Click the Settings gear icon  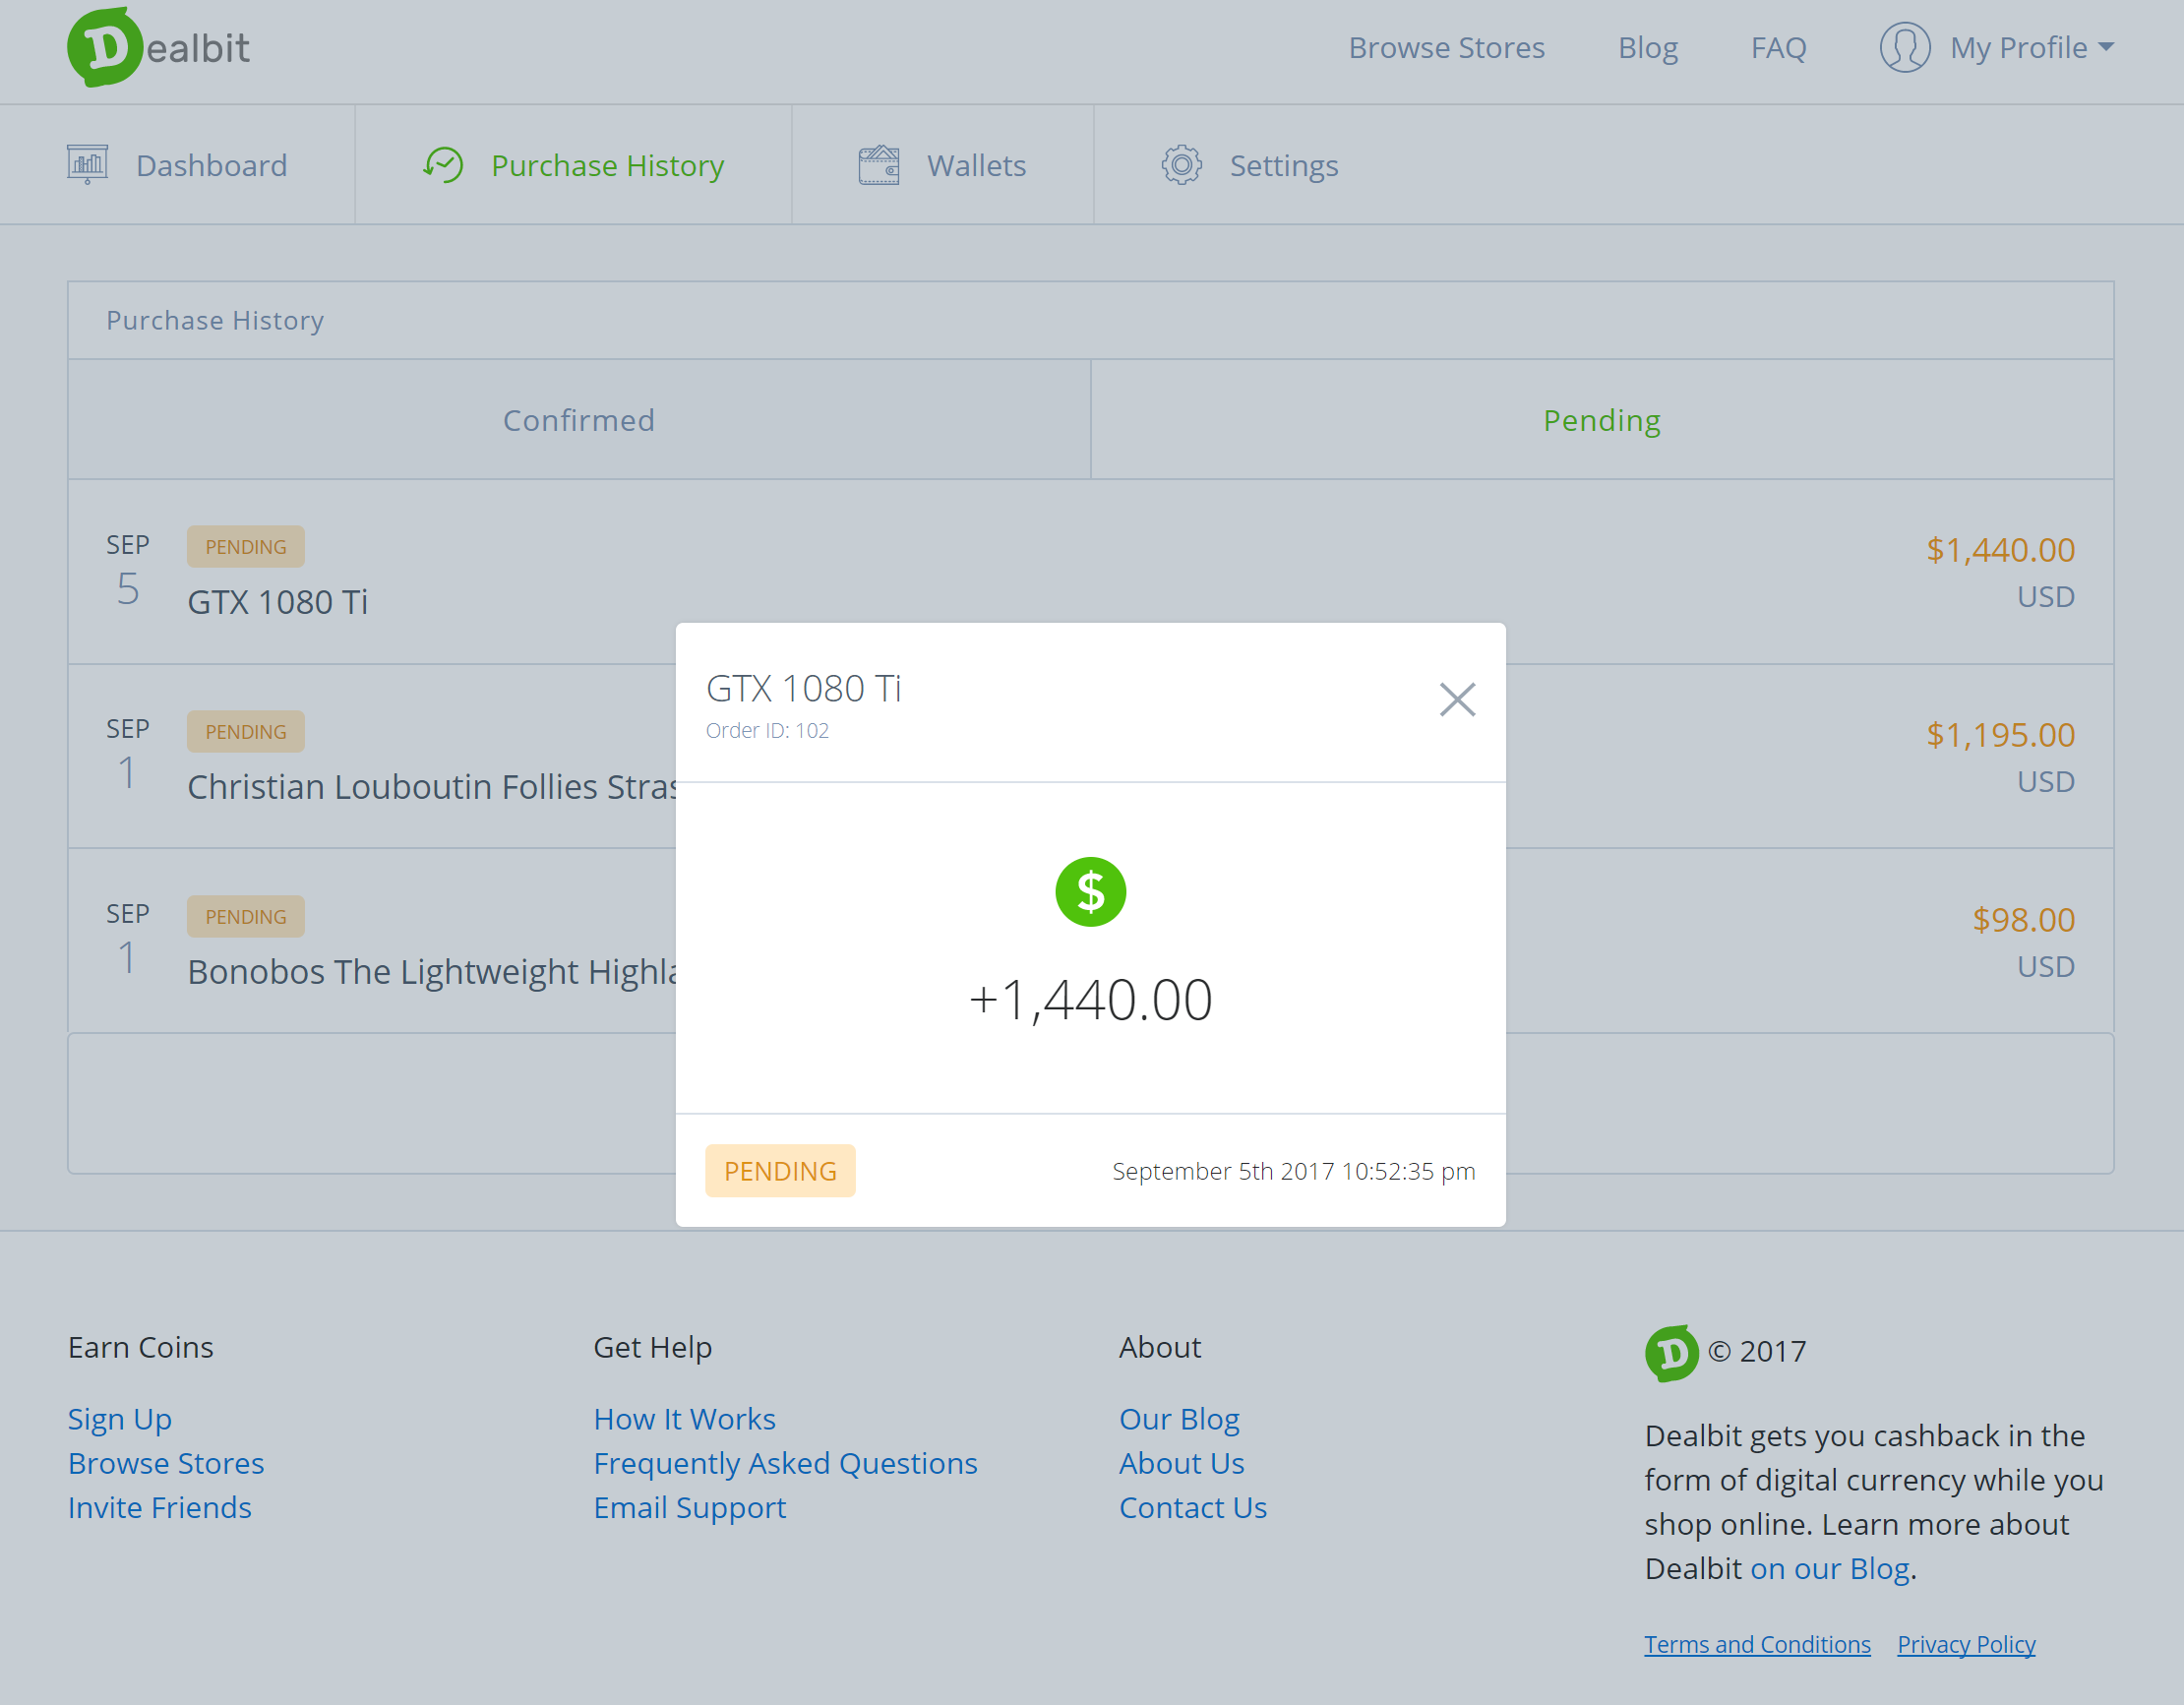click(x=1181, y=165)
